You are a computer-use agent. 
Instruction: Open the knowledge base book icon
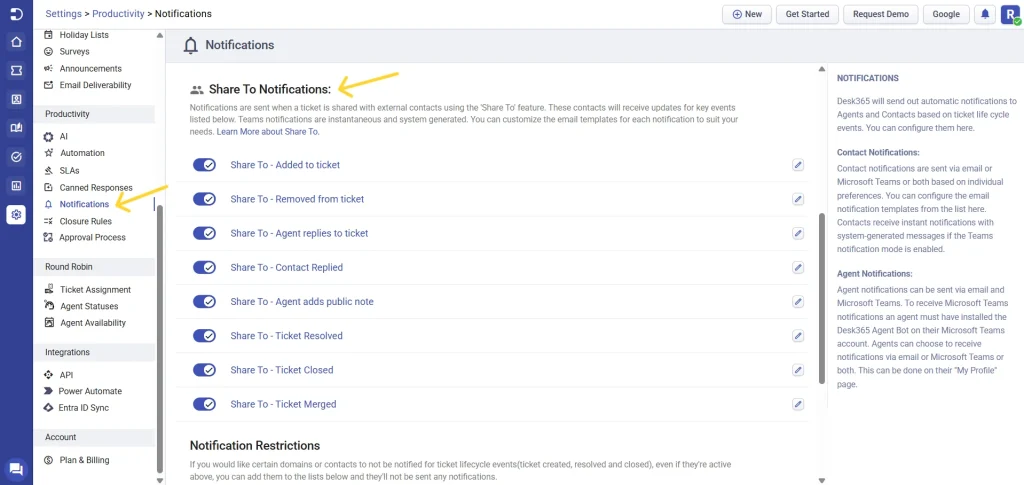16,128
